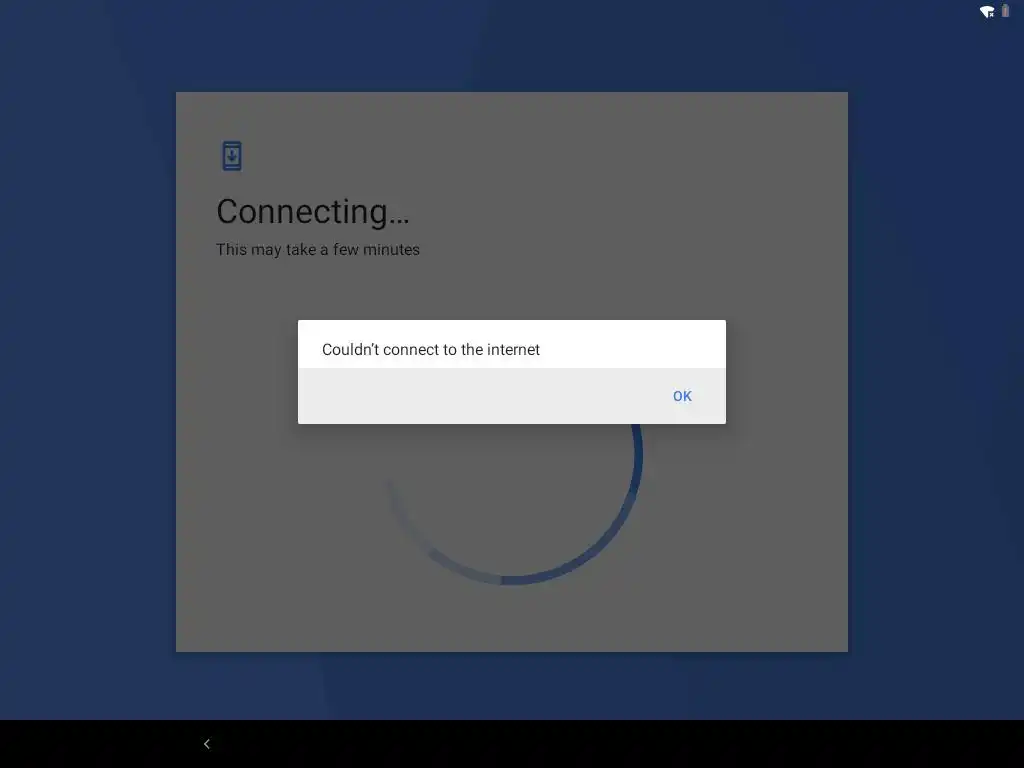This screenshot has height=768, width=1024.
Task: Click the bottom of the circular progress arc
Action: tap(511, 579)
